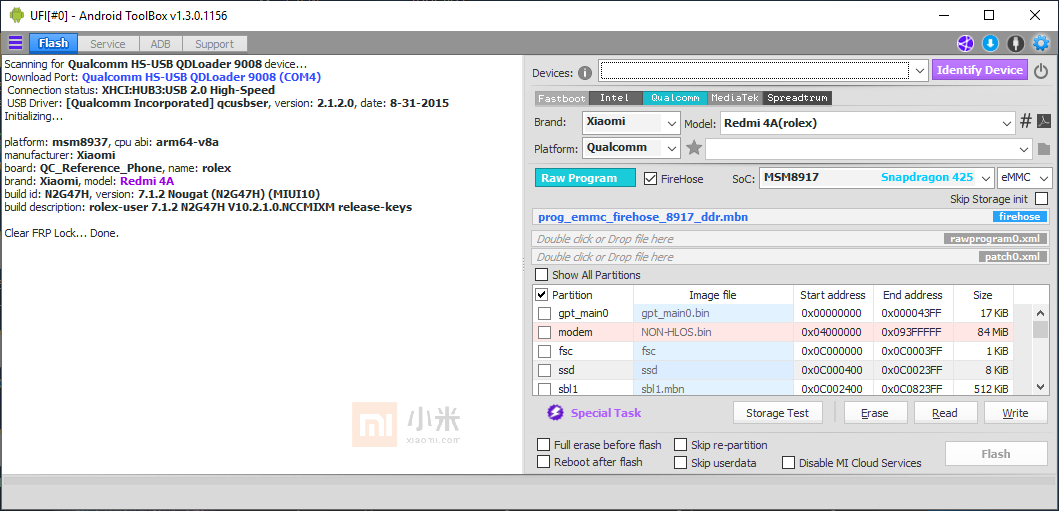Toggle the Partition header select-all checkbox

(x=542, y=295)
